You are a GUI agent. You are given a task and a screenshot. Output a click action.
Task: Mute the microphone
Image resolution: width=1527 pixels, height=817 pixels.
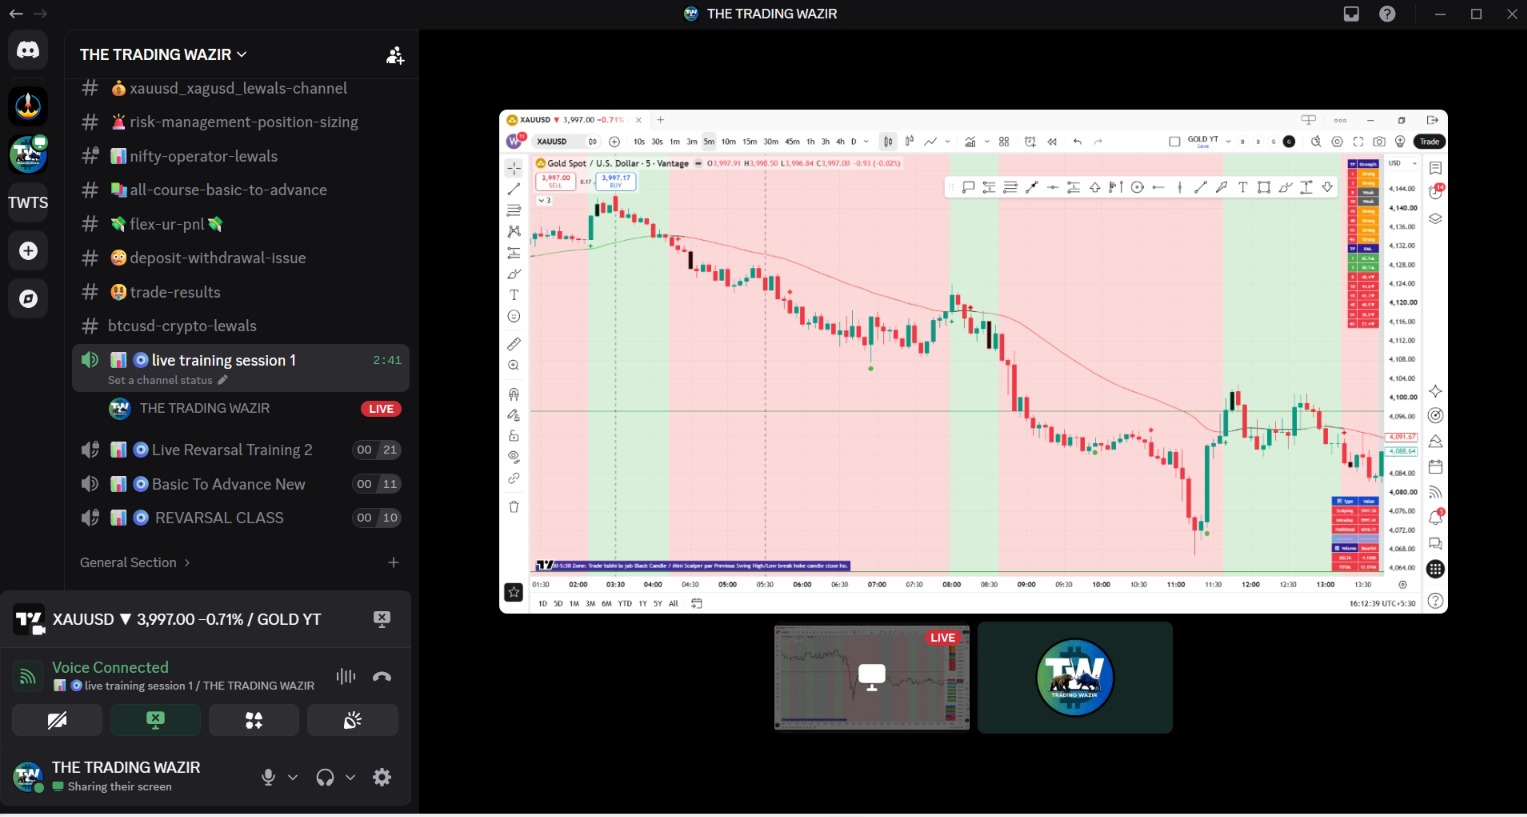pyautogui.click(x=268, y=777)
